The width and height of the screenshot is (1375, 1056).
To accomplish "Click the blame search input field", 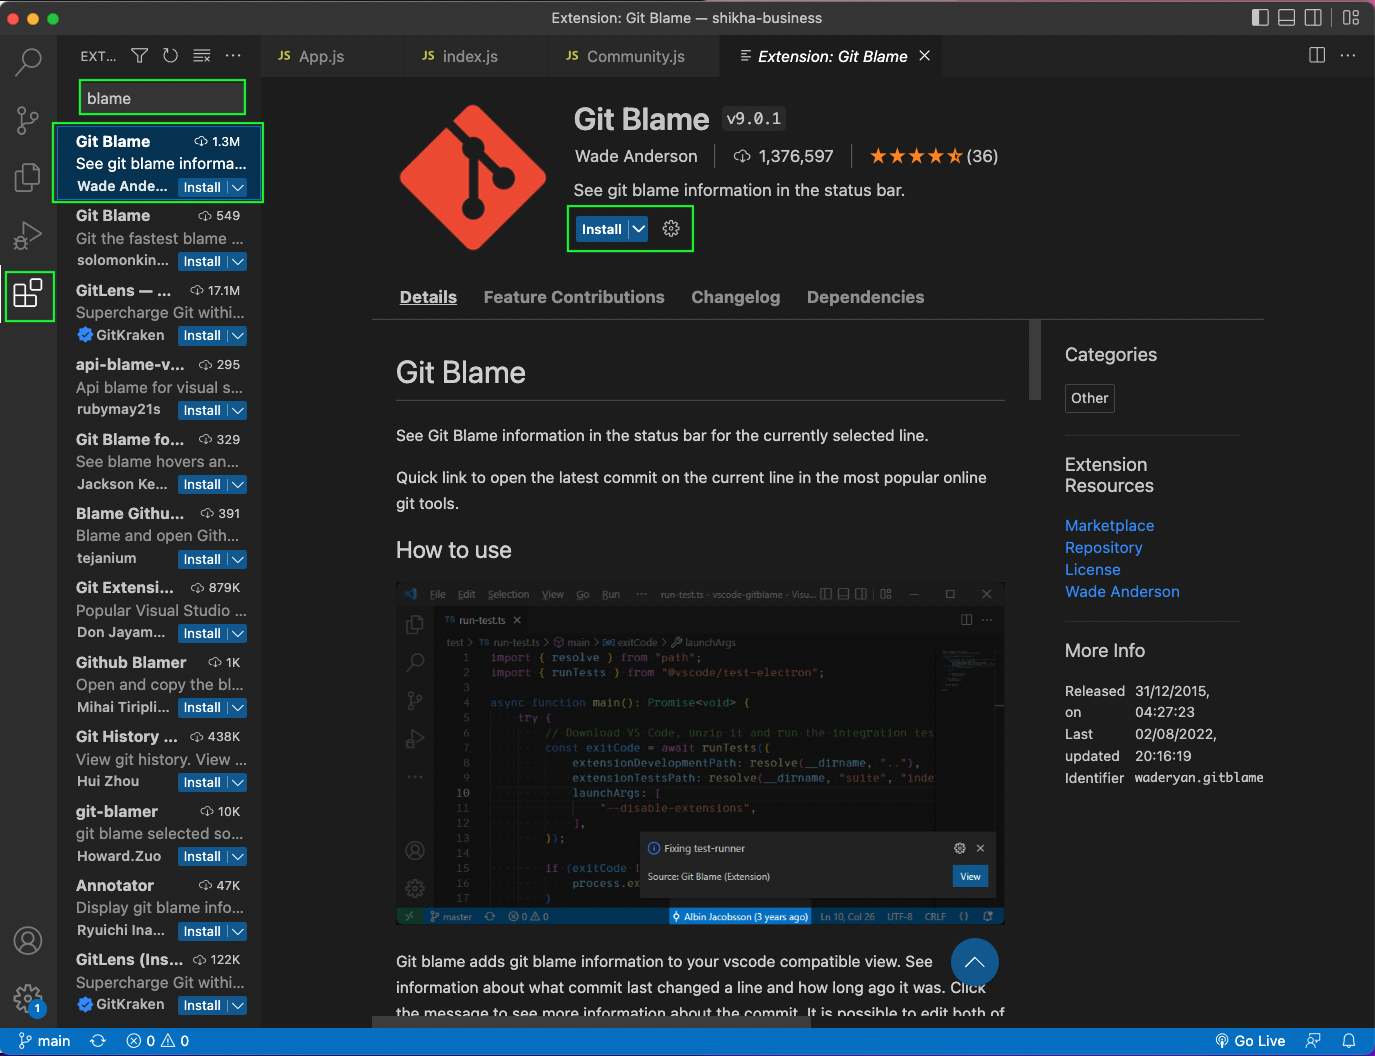I will click(x=161, y=97).
